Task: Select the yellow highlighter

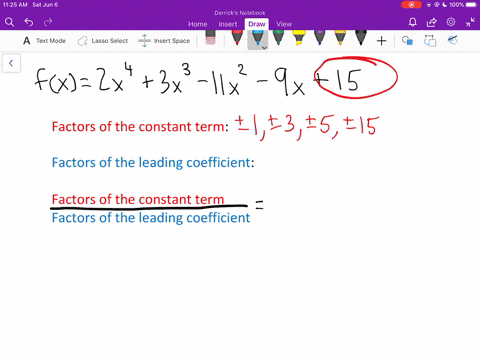Action: tap(299, 38)
